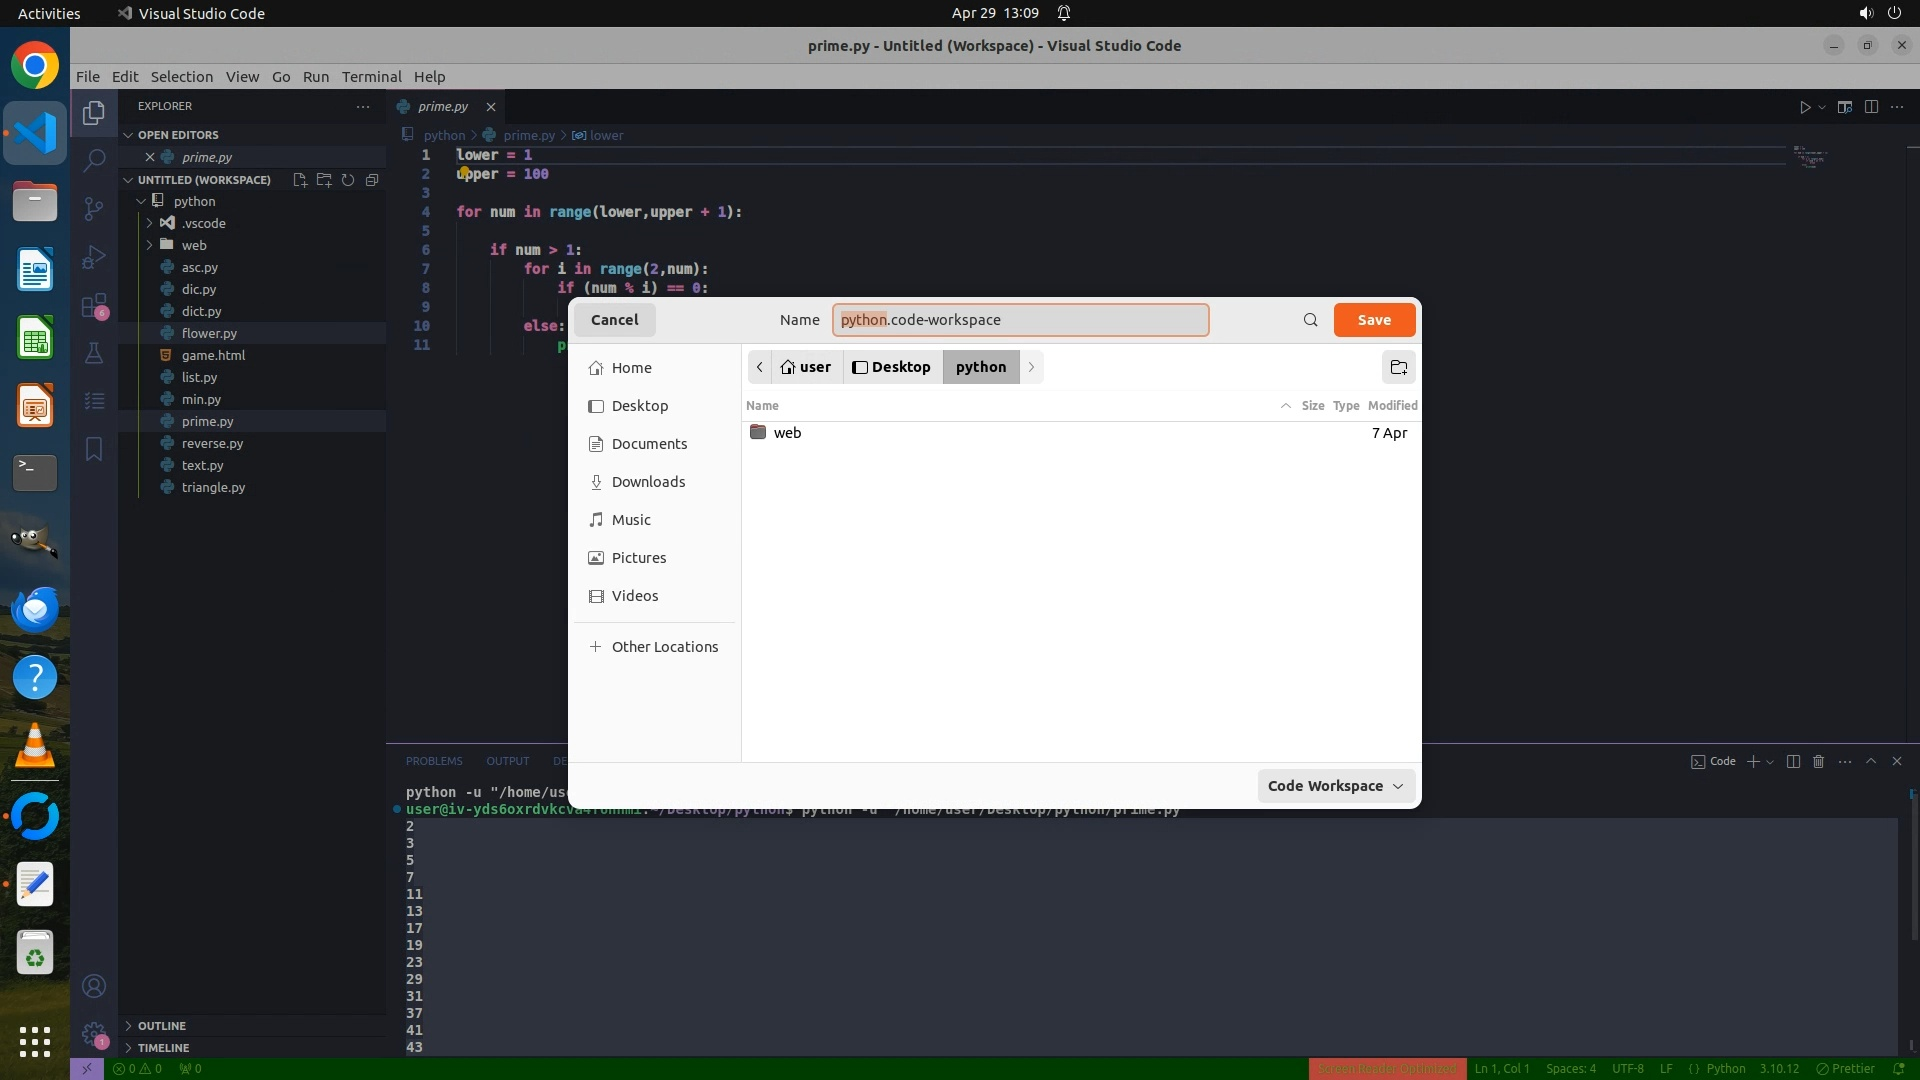This screenshot has width=1920, height=1080.
Task: Toggle Screen Reader Optimized status item
Action: pos(1387,1069)
